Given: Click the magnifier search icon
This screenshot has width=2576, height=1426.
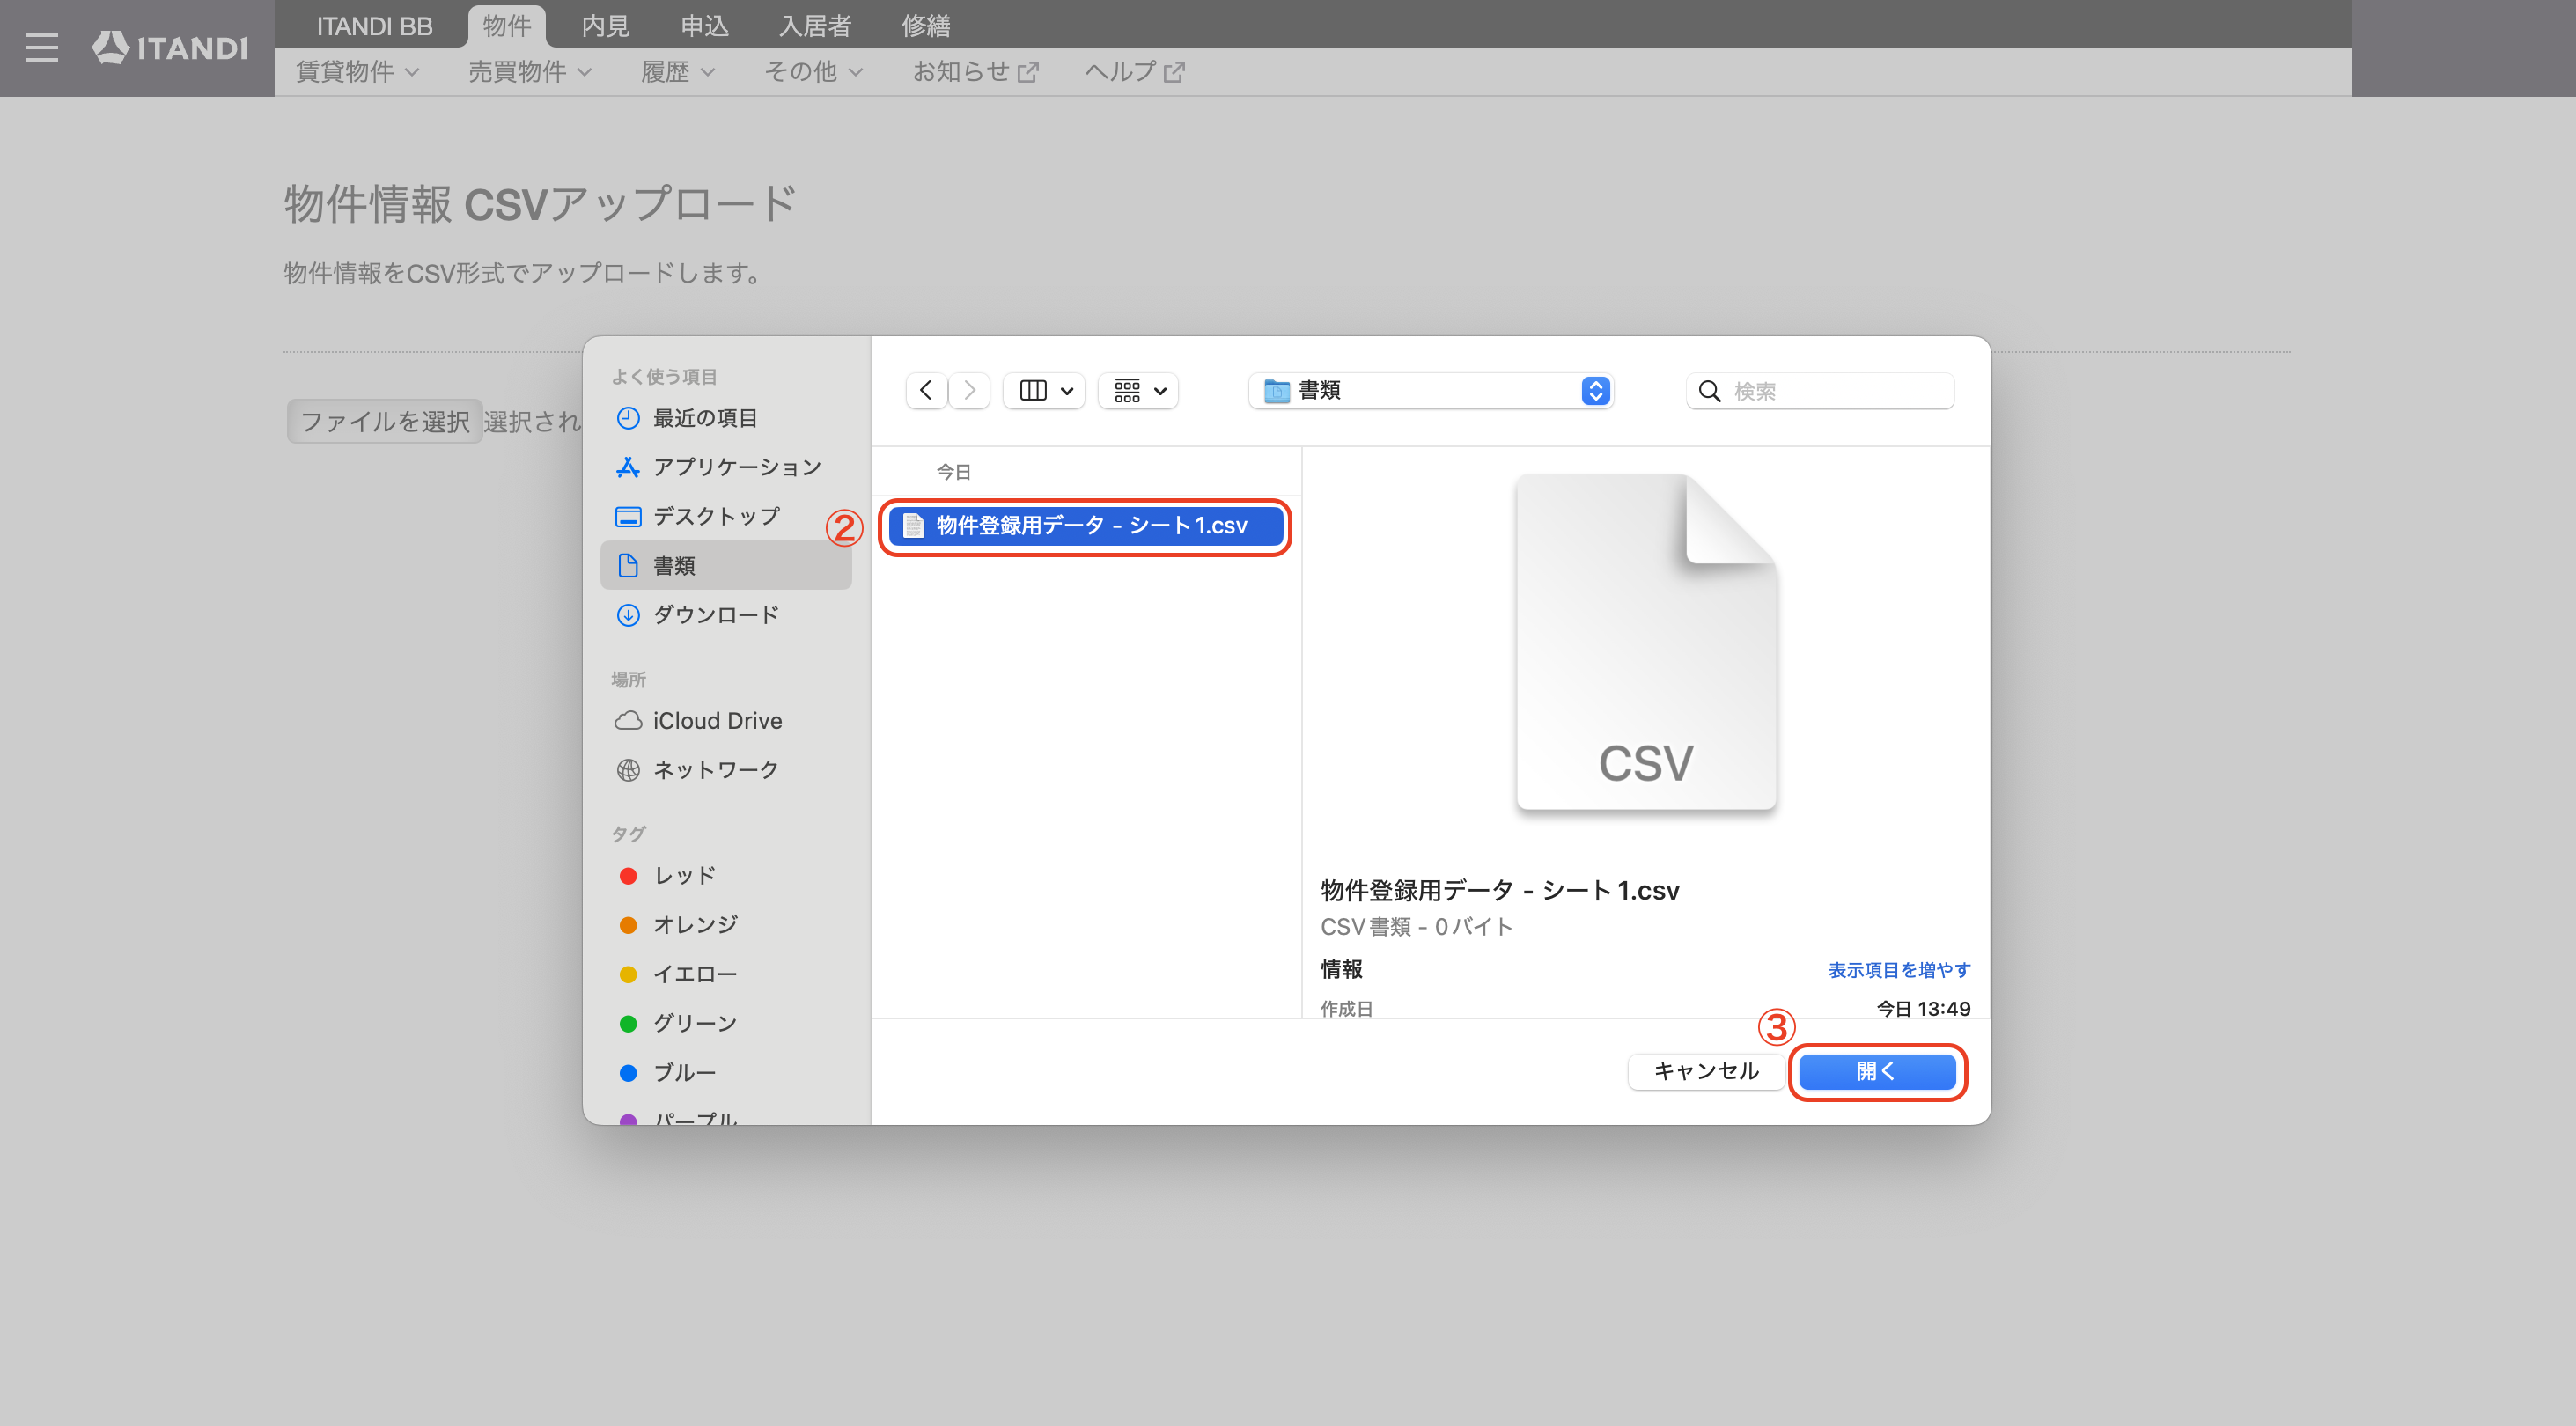Looking at the screenshot, I should [1709, 391].
